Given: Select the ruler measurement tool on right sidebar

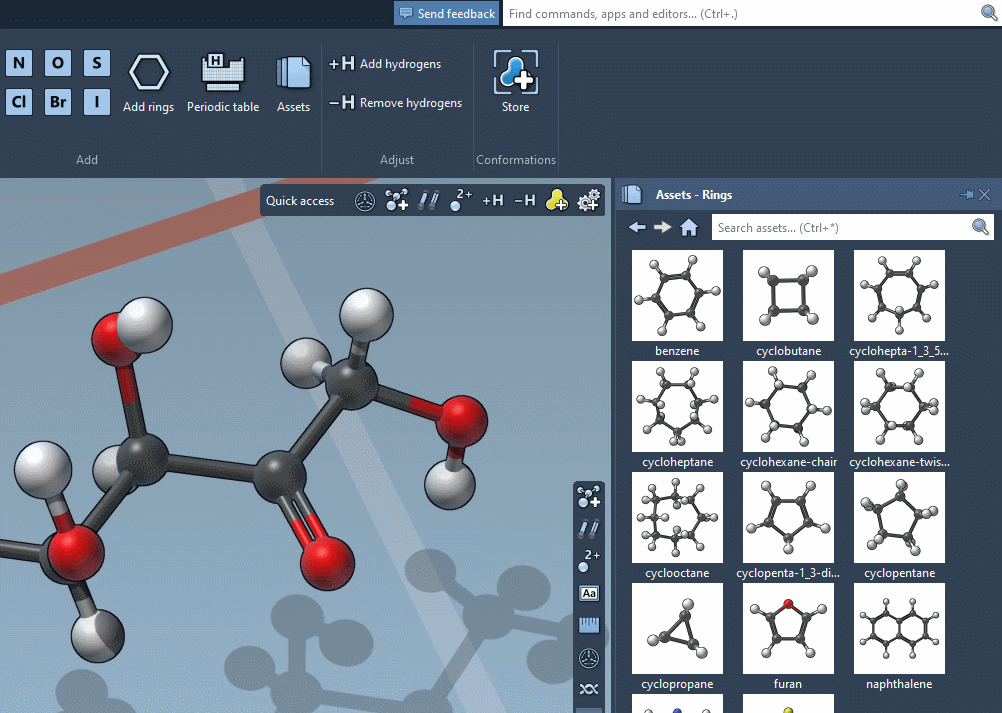Looking at the screenshot, I should pyautogui.click(x=589, y=624).
